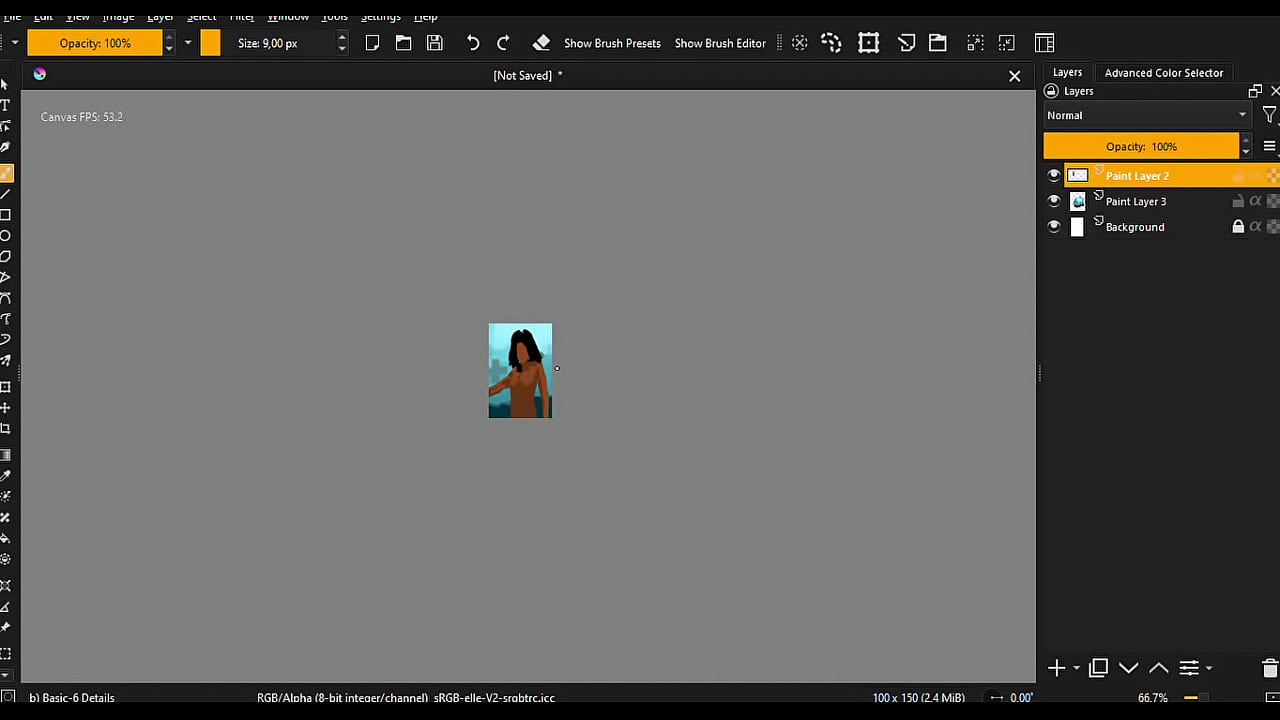Toggle the lock on the Background layer
The image size is (1280, 720).
pos(1238,227)
